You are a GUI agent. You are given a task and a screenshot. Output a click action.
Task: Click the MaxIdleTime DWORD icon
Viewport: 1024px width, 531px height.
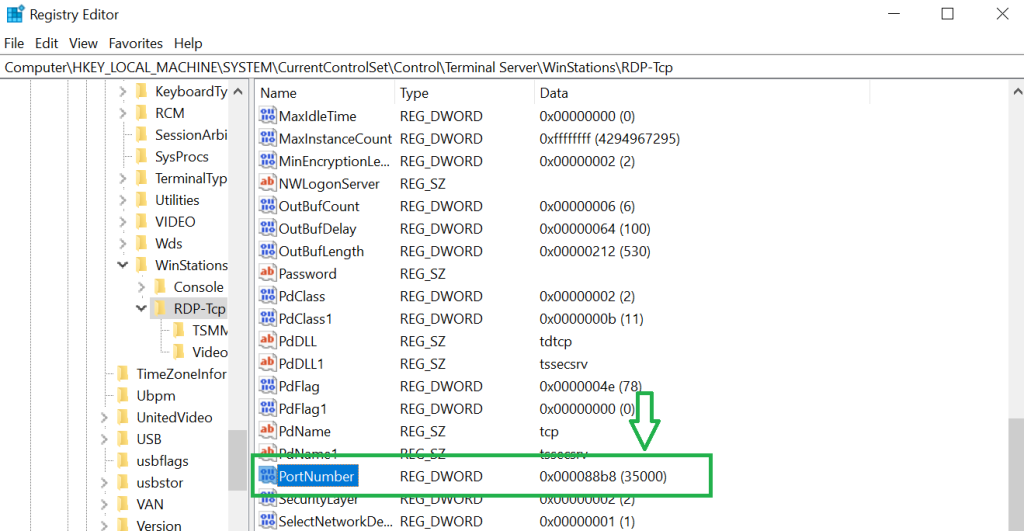(267, 116)
